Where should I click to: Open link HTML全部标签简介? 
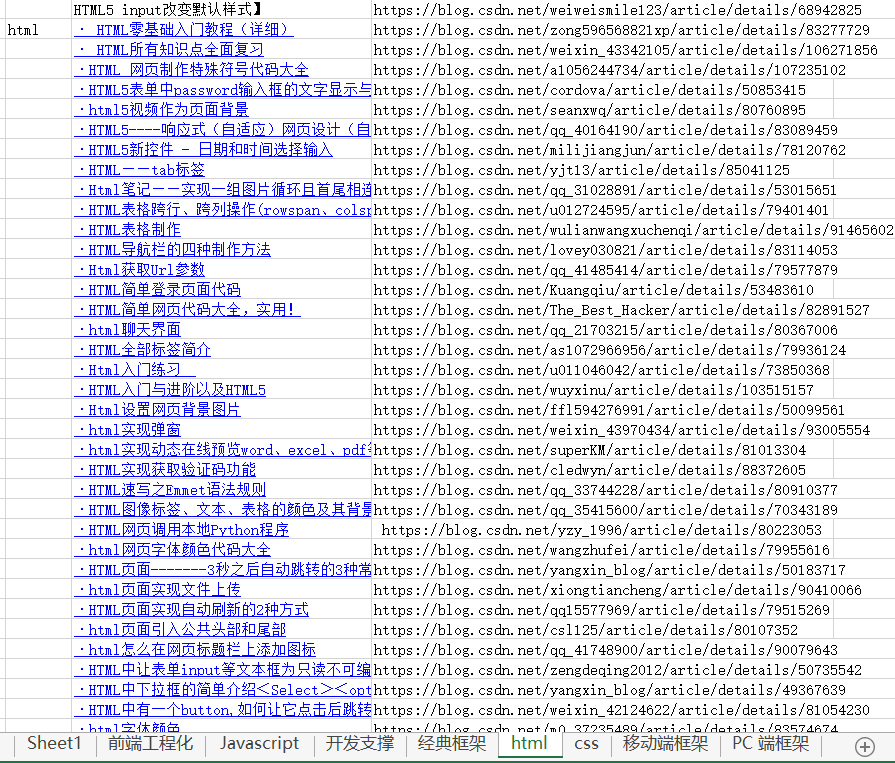143,349
